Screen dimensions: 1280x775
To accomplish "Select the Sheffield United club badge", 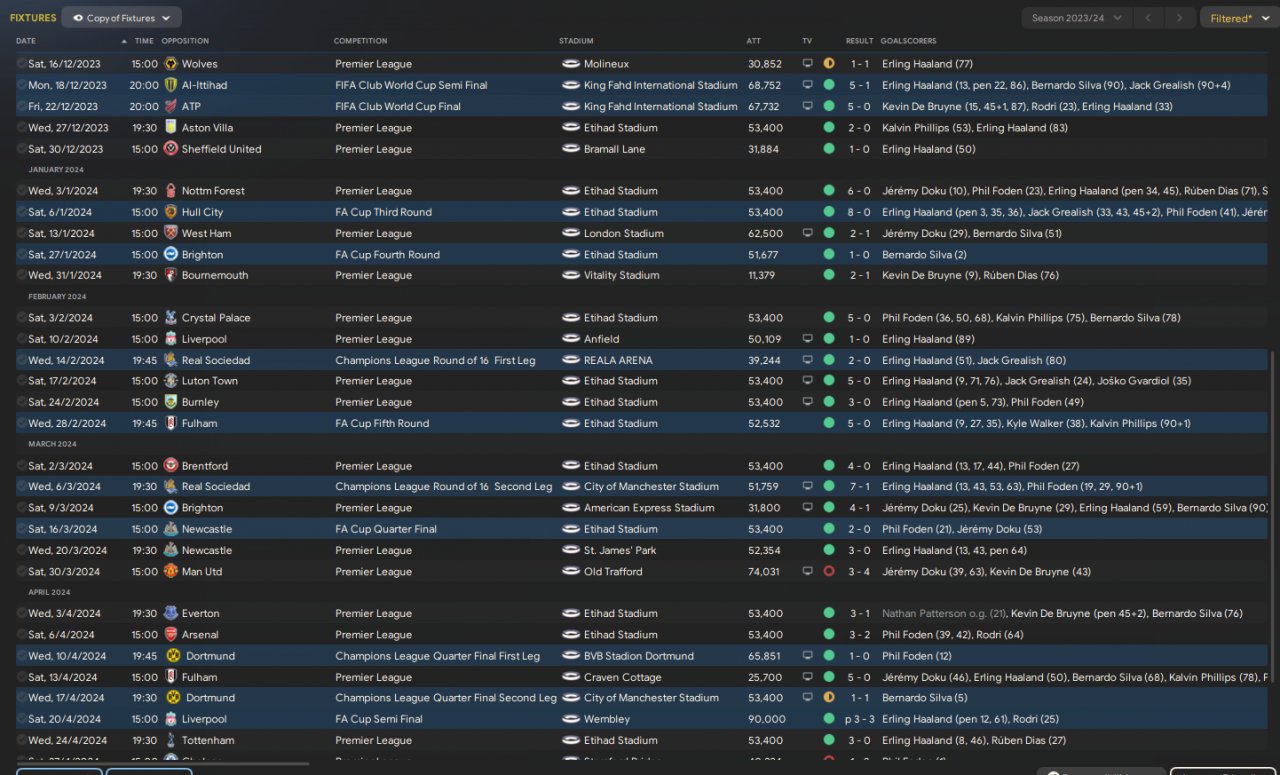I will [170, 149].
